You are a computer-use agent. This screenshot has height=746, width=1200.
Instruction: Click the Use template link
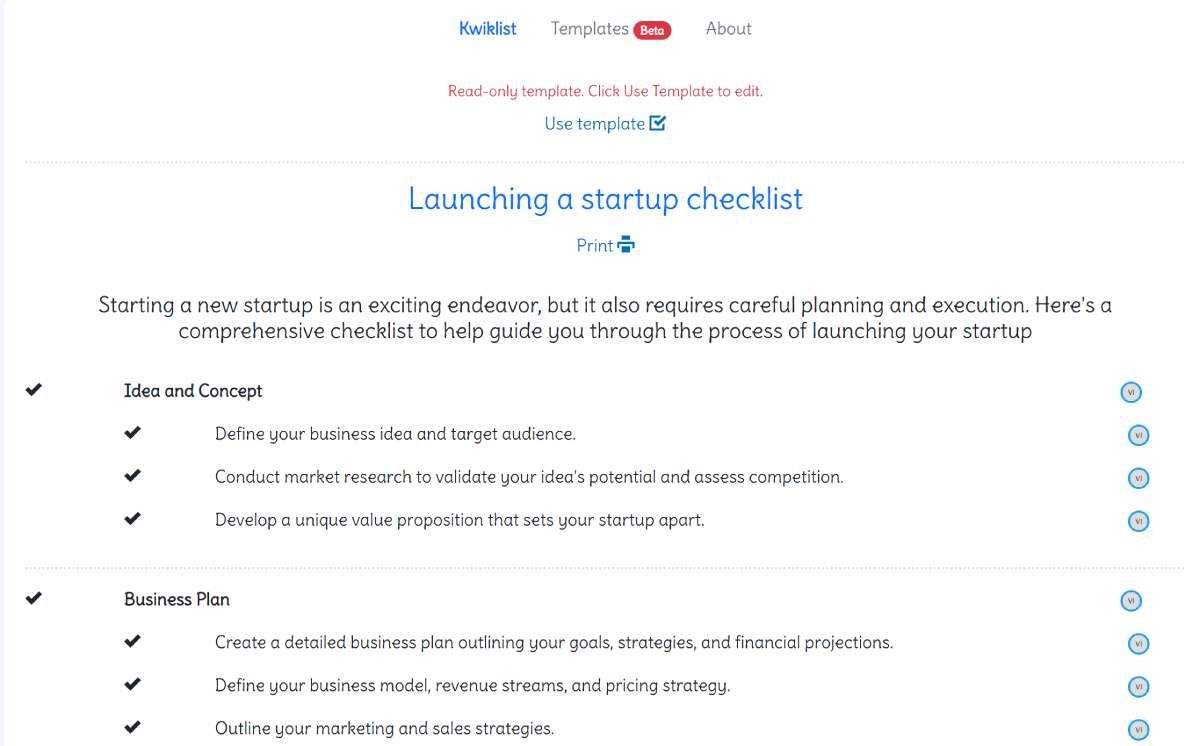pyautogui.click(x=595, y=123)
